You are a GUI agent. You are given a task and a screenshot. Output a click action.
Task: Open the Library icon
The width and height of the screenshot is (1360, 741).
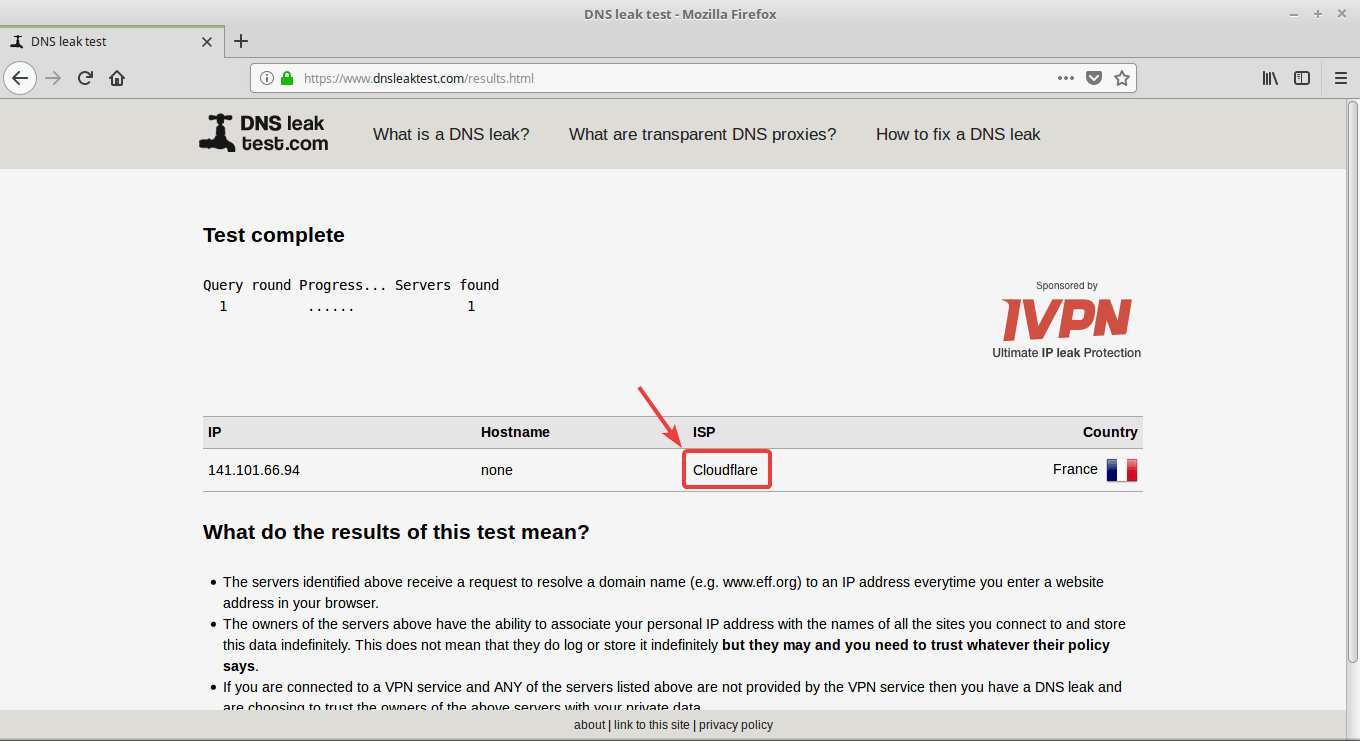coord(1270,78)
